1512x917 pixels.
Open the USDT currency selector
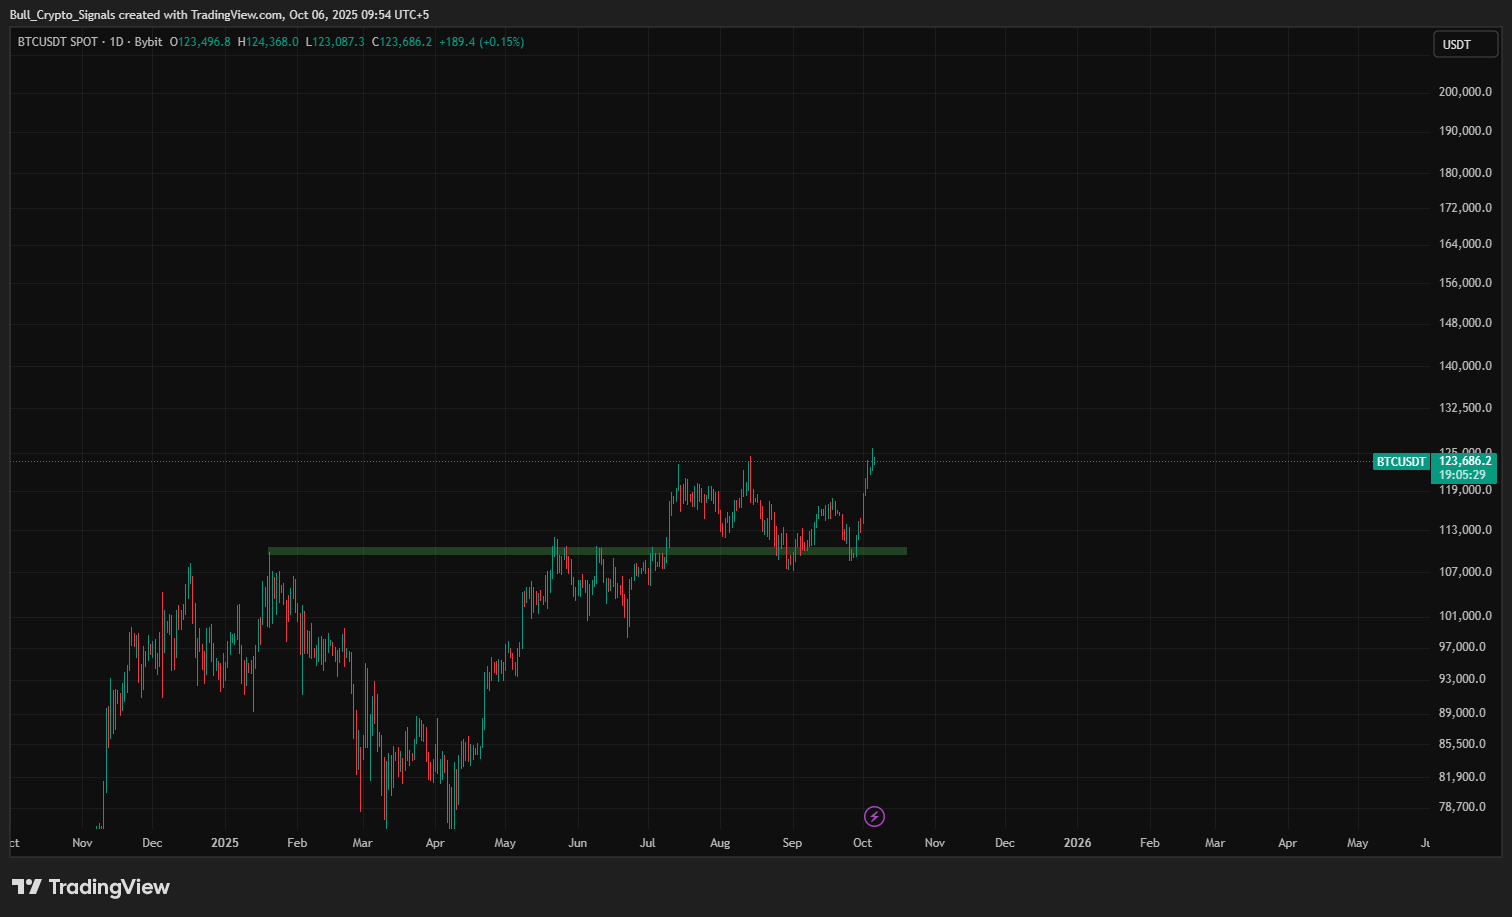pos(1465,44)
